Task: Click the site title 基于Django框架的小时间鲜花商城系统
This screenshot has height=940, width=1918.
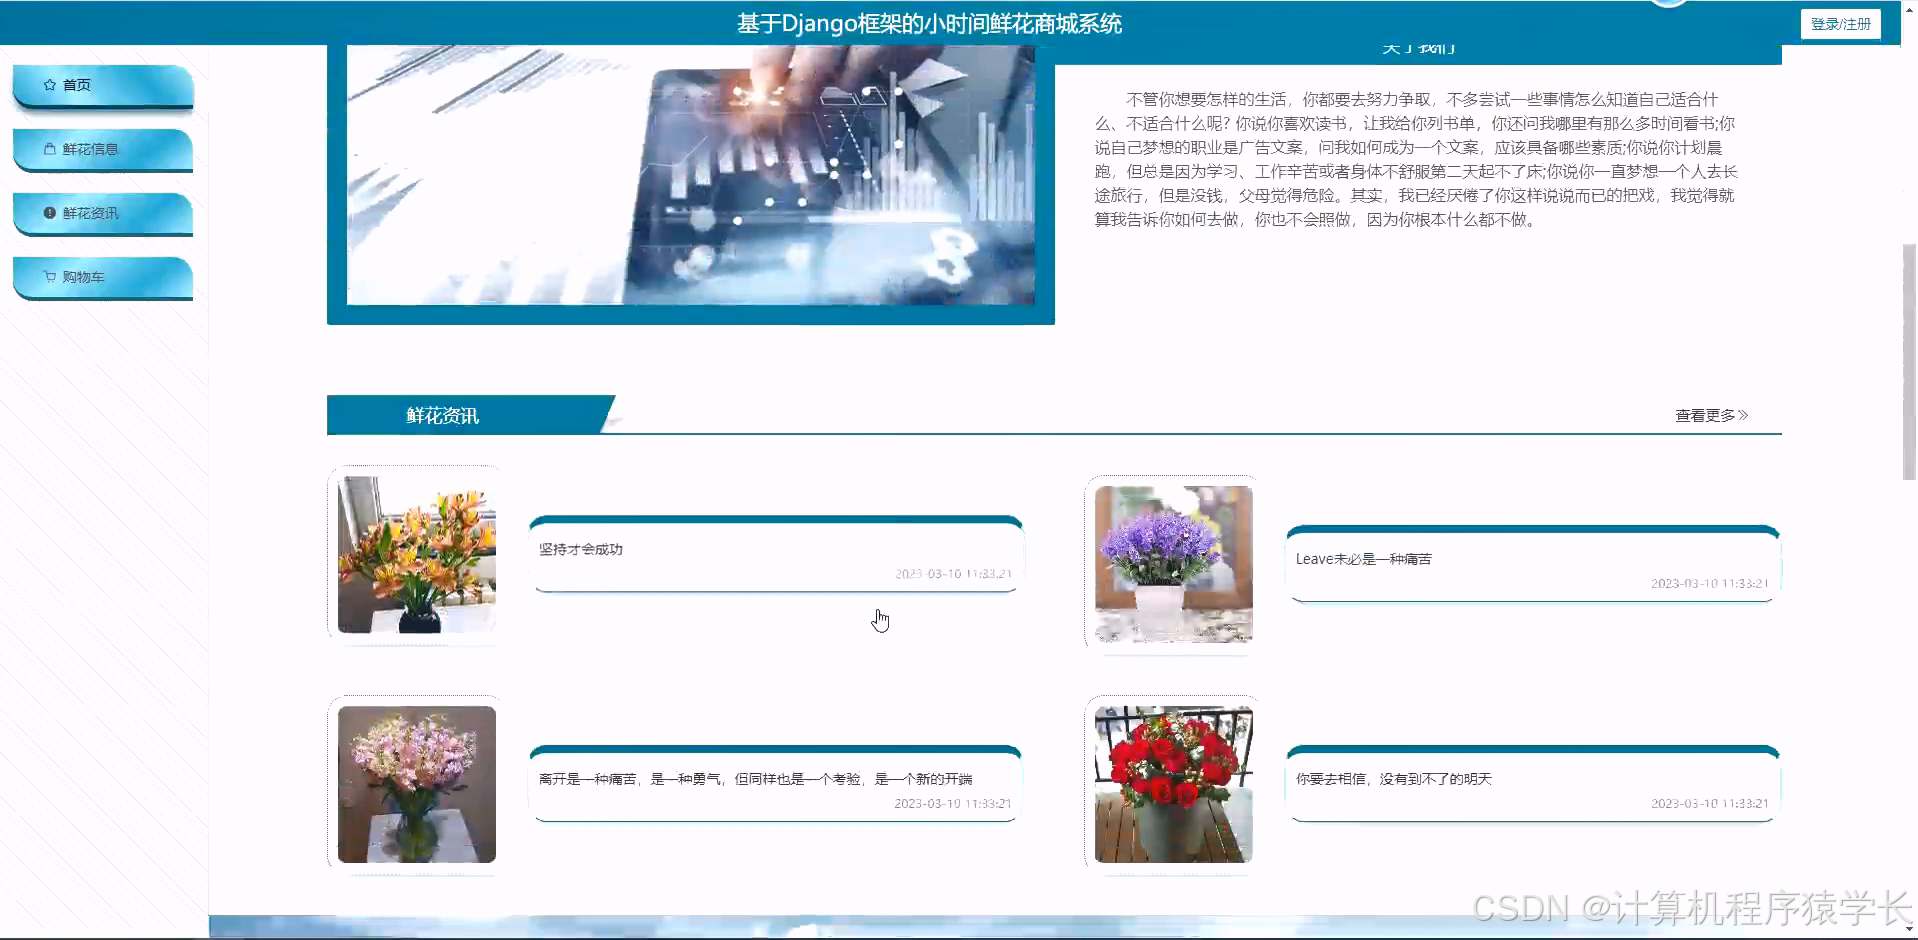Action: 929,24
